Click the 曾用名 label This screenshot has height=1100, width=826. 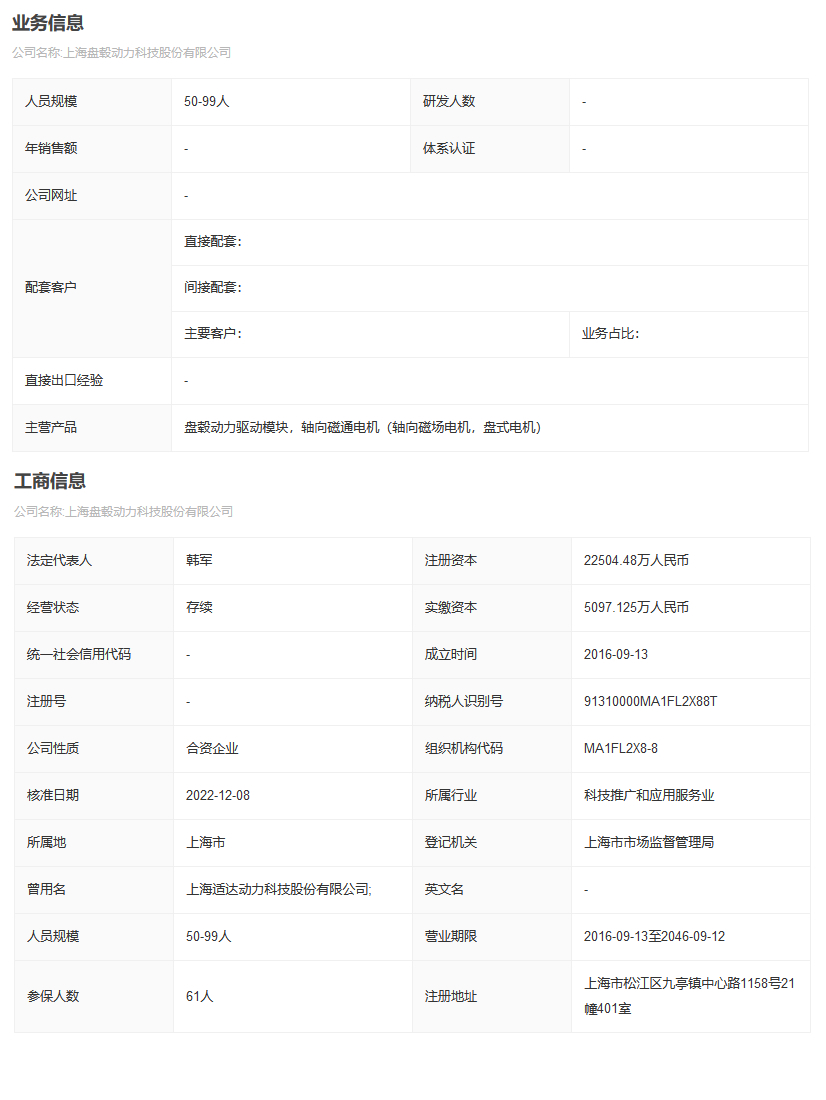(46, 890)
